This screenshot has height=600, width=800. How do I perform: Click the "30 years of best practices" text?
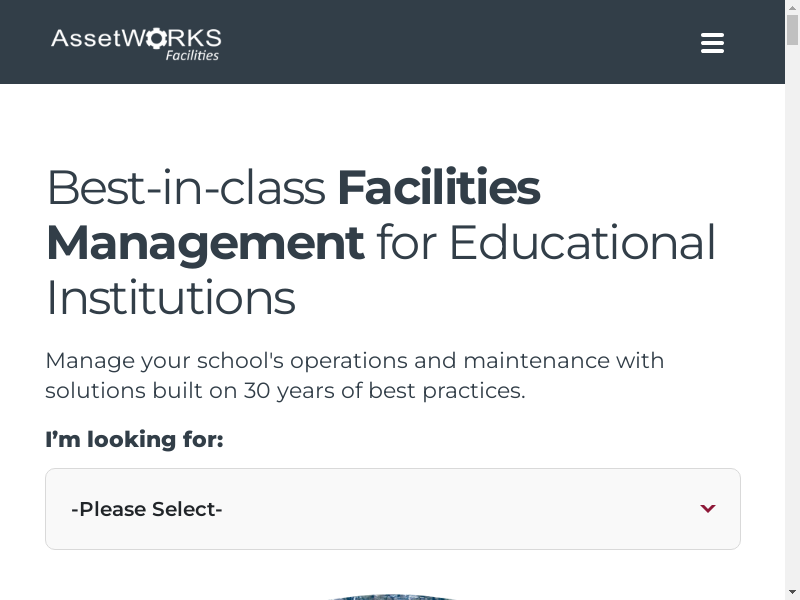pos(384,391)
